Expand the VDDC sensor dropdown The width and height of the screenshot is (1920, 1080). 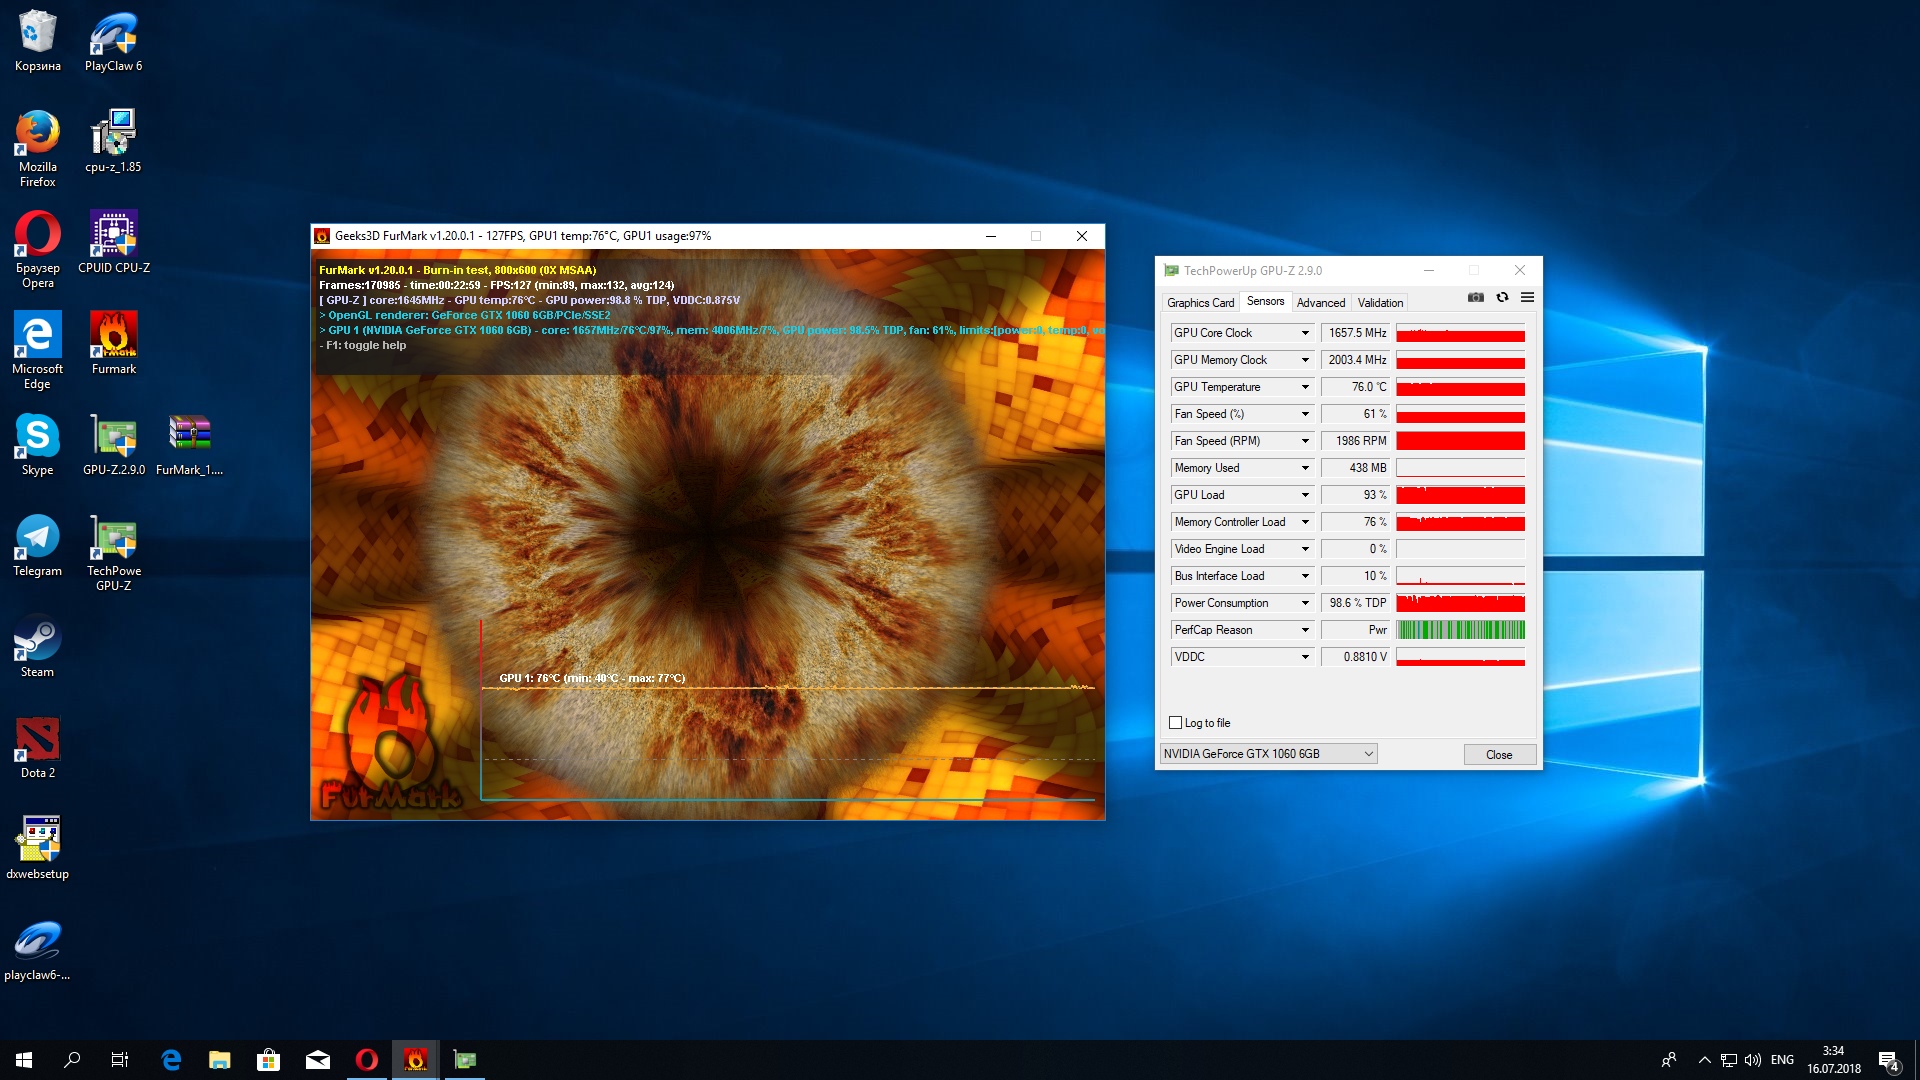tap(1305, 657)
